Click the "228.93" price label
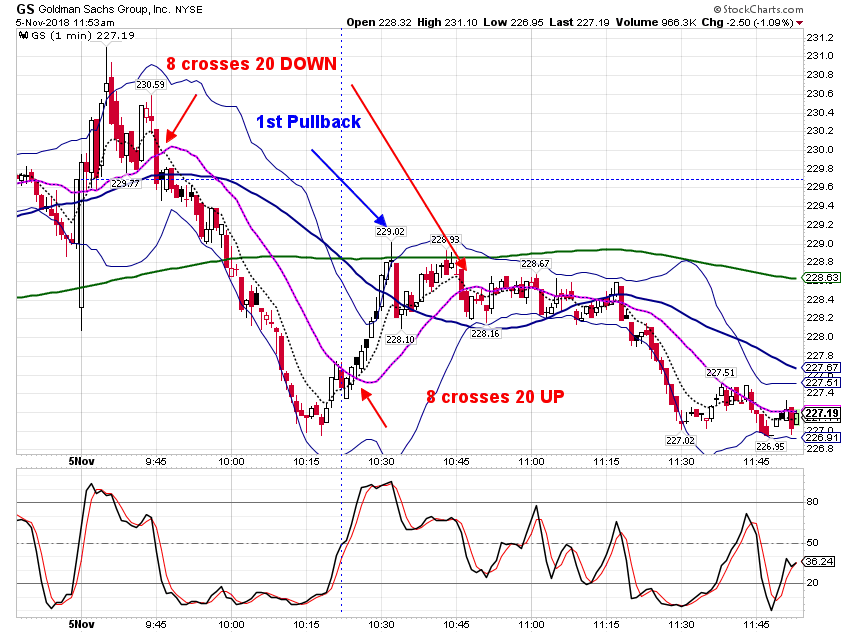Viewport: 850px width, 633px height. [x=445, y=240]
